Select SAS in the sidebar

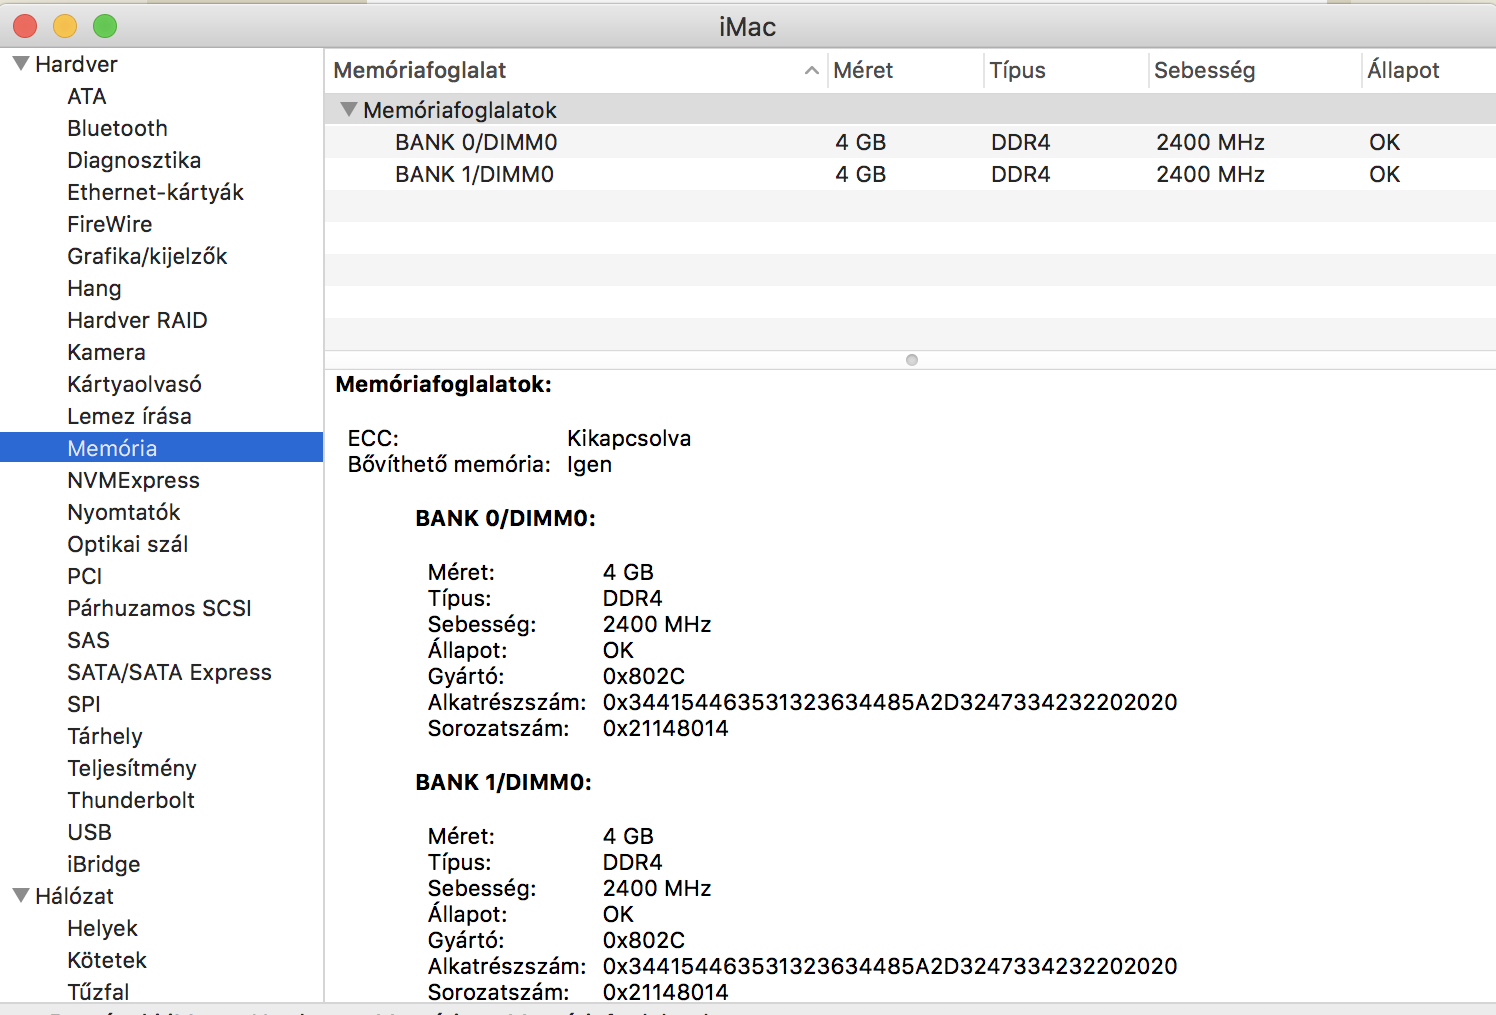click(x=88, y=640)
